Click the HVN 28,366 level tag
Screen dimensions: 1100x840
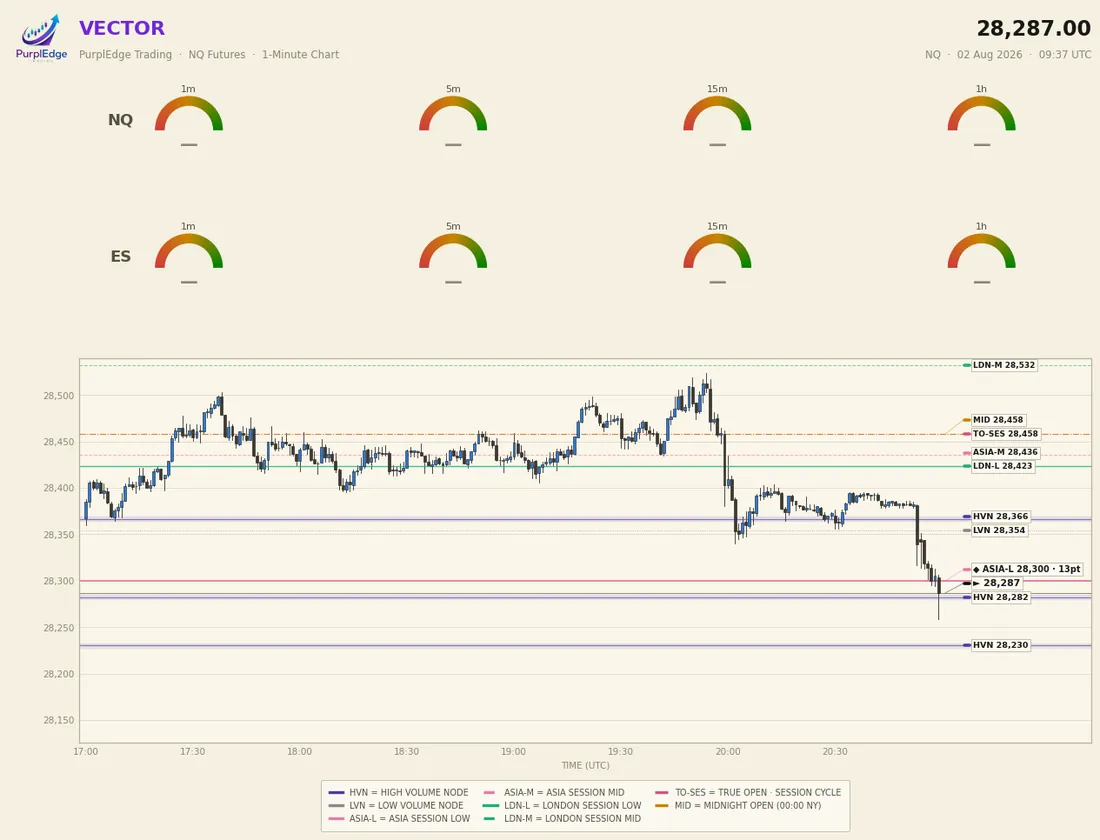(1000, 516)
